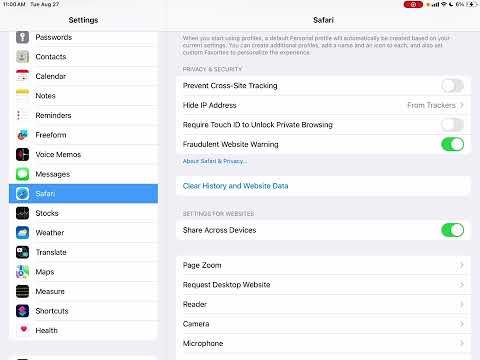480x360 pixels.
Task: Open Health settings
Action: coord(83,330)
